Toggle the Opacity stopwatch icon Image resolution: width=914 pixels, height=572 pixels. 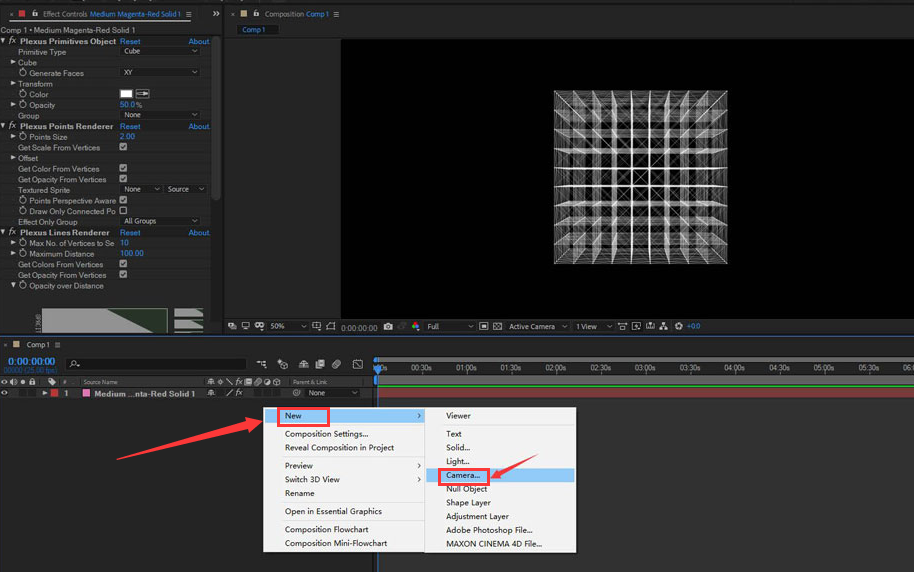point(22,105)
